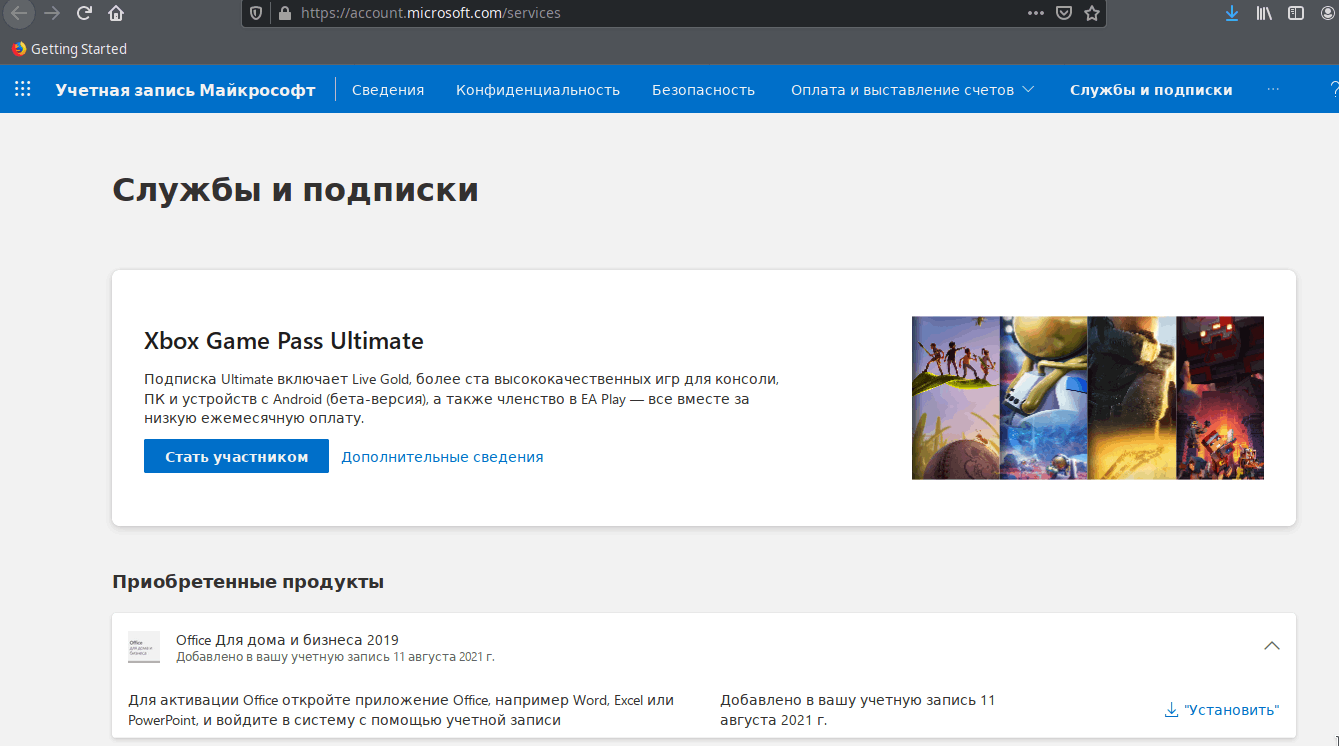Image resolution: width=1339 pixels, height=746 pixels.
Task: Click the "Установить" download link
Action: click(1222, 710)
